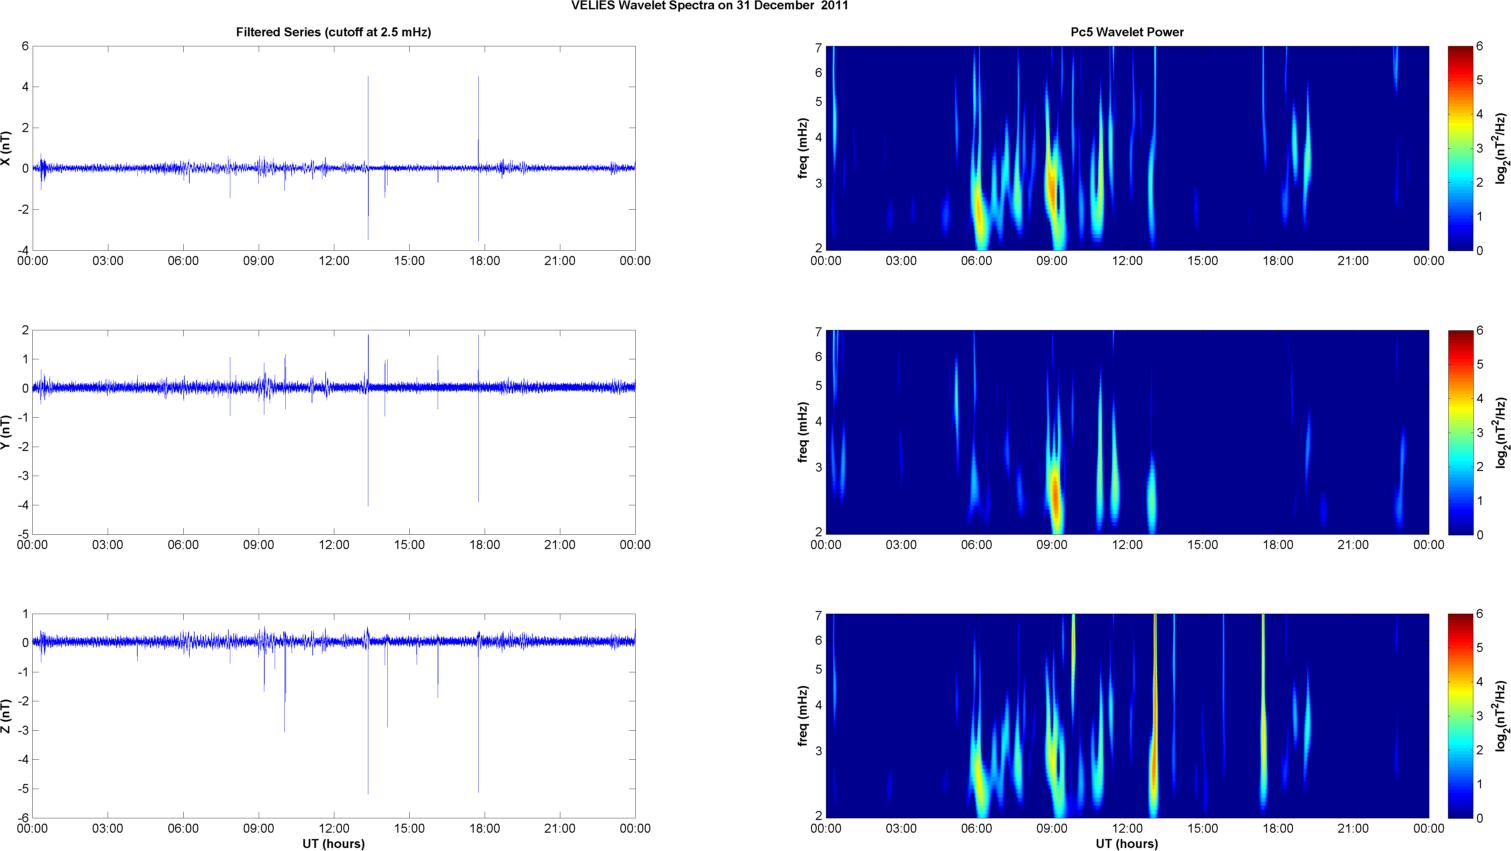
Task: Click the 'Z (nT)' axis label
Action: (7, 716)
